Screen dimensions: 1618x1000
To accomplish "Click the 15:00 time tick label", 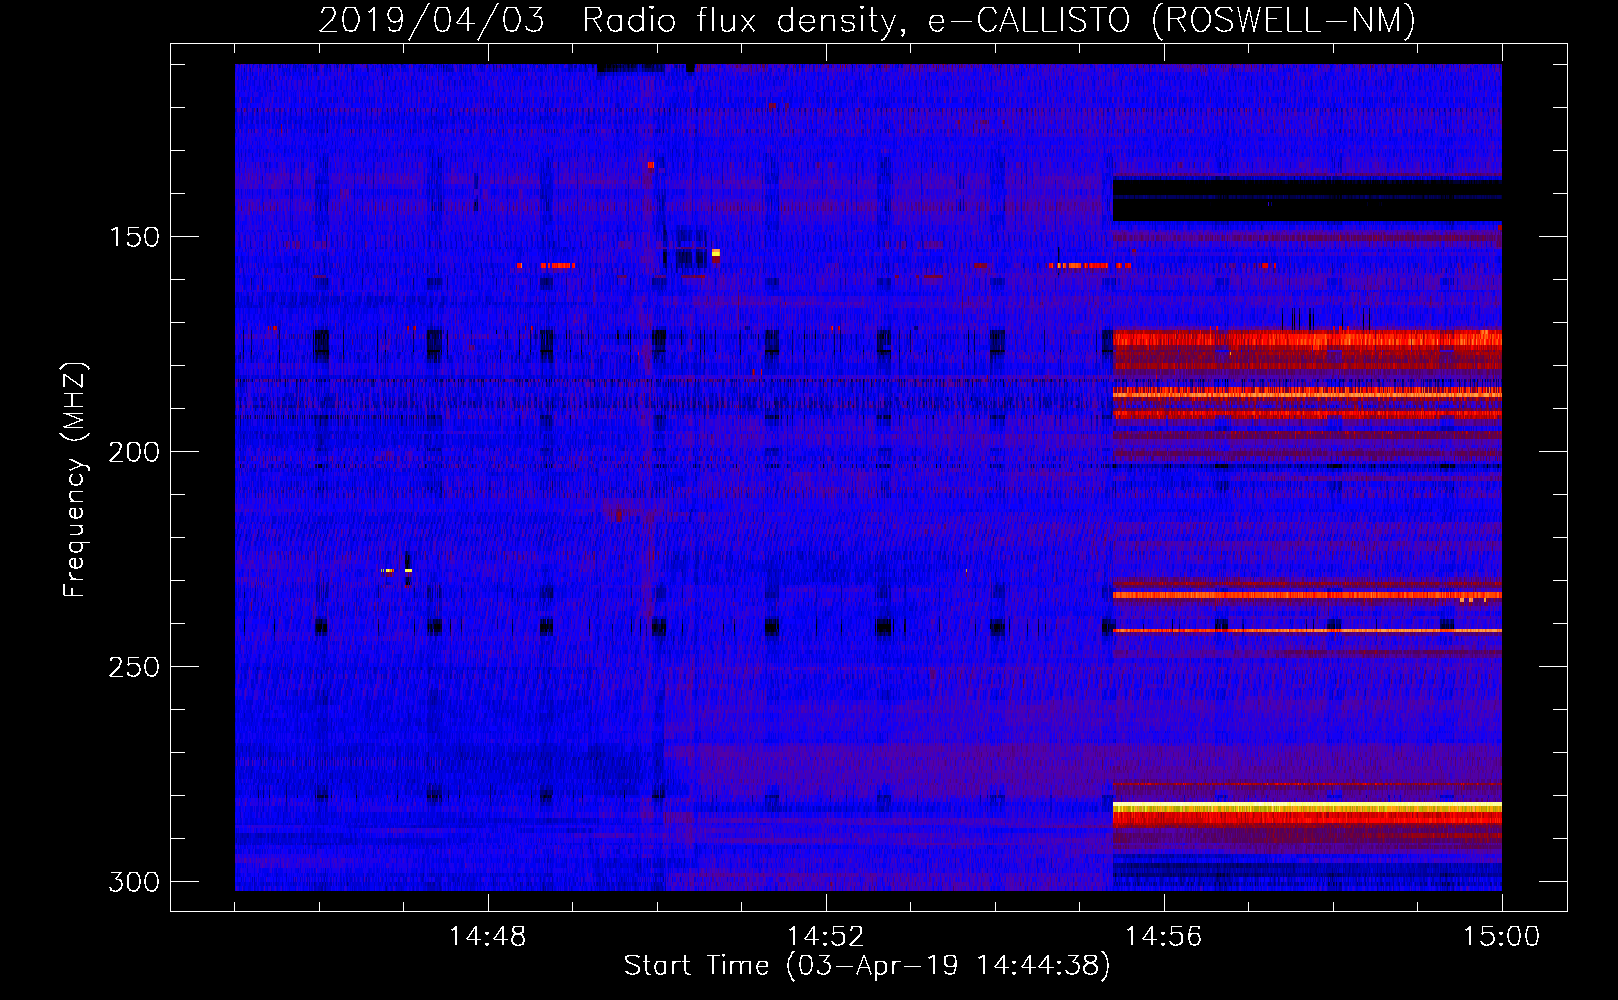I will pyautogui.click(x=1501, y=936).
